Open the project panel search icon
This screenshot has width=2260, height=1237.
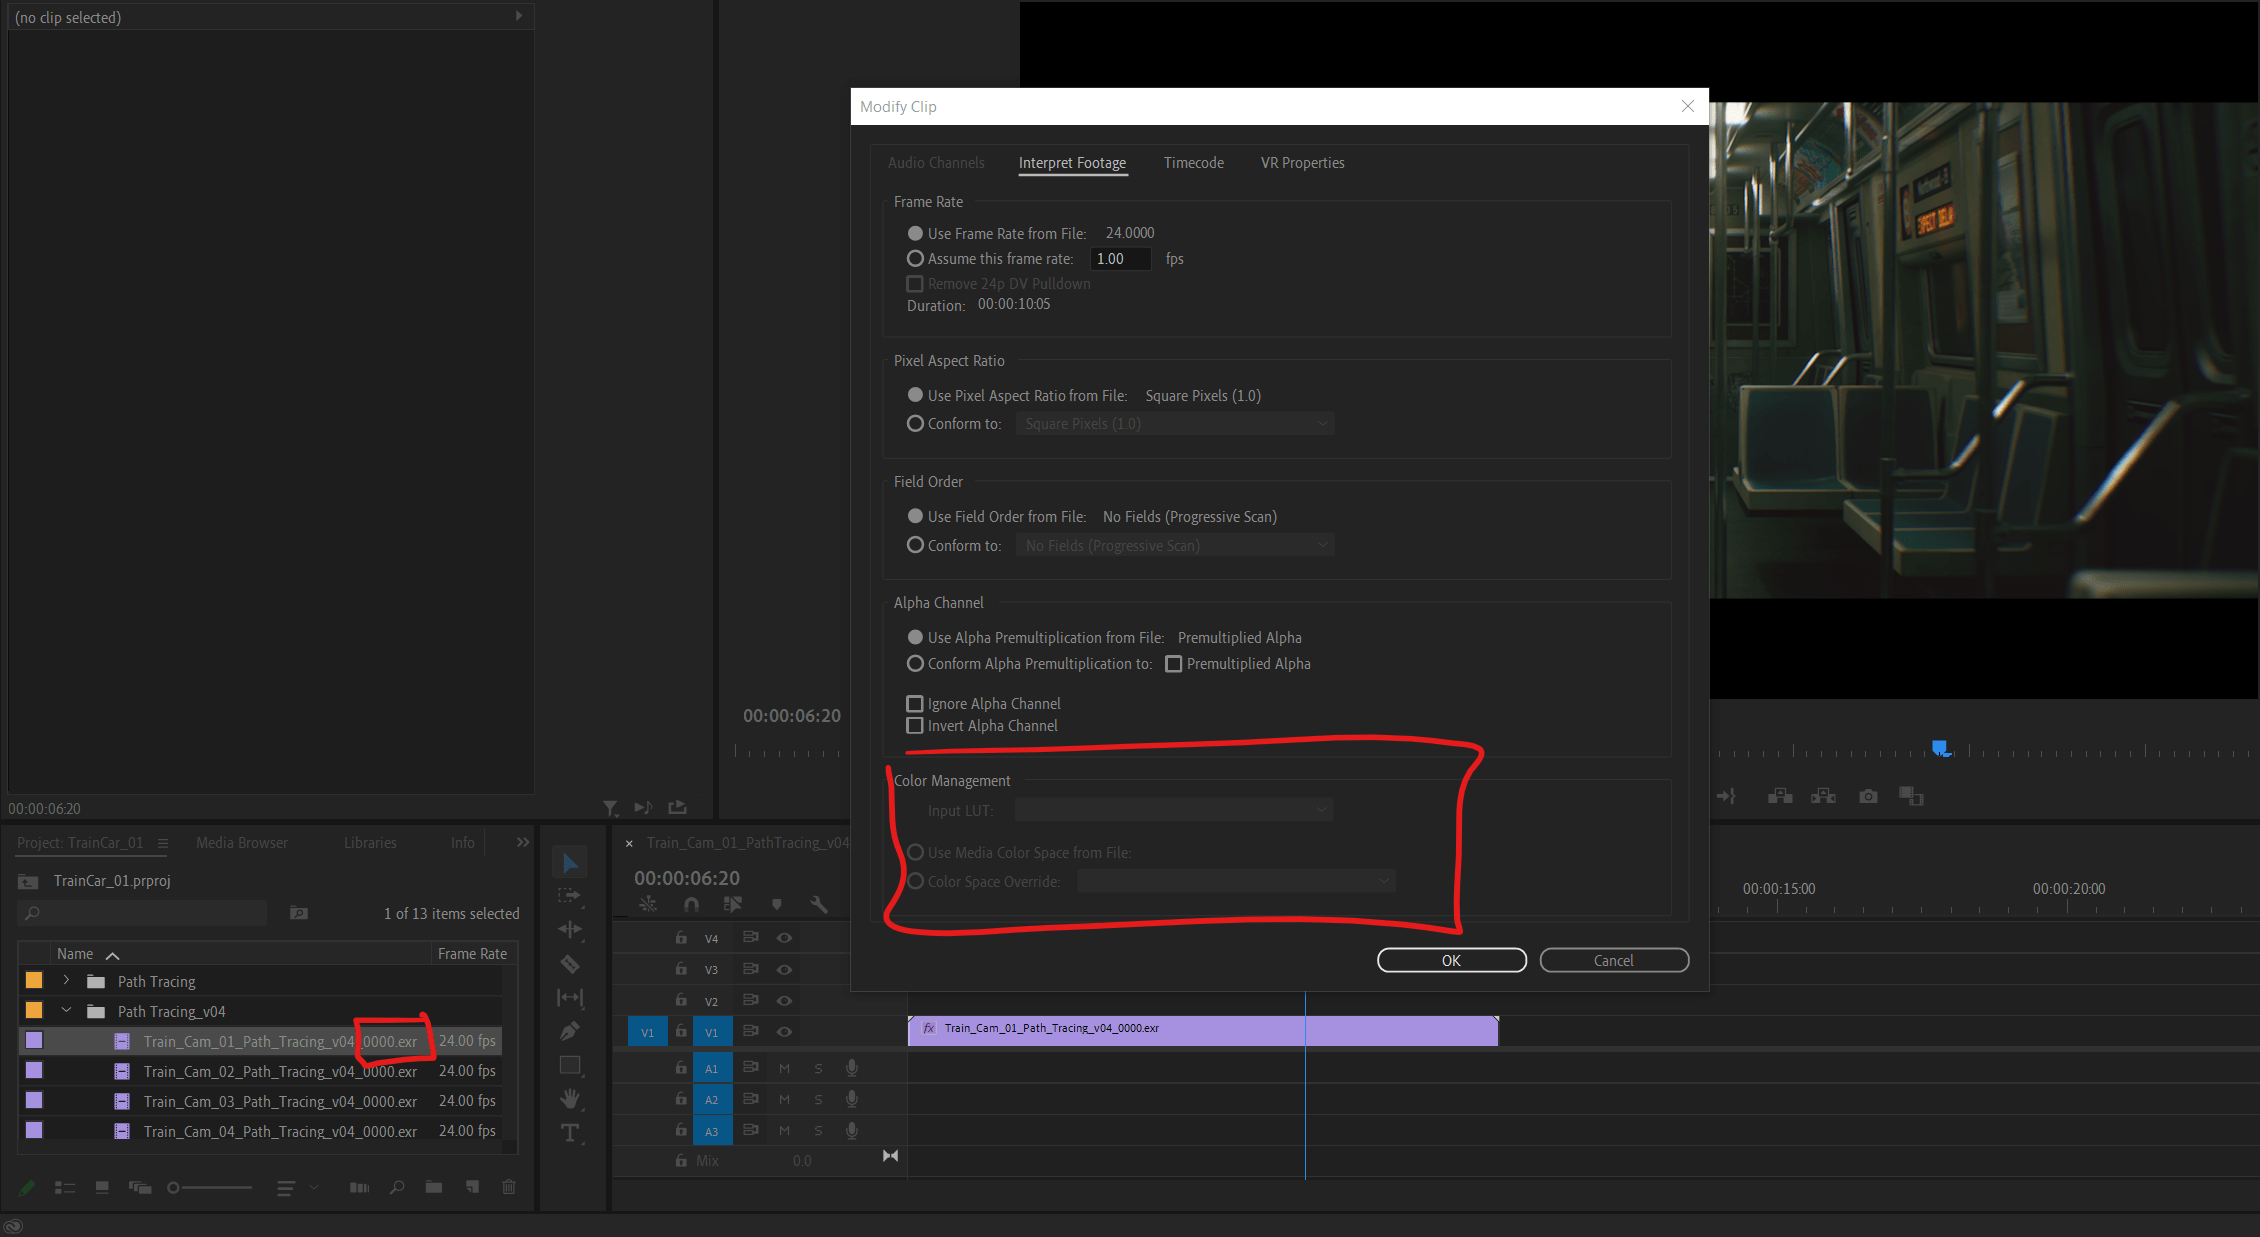coord(397,1188)
